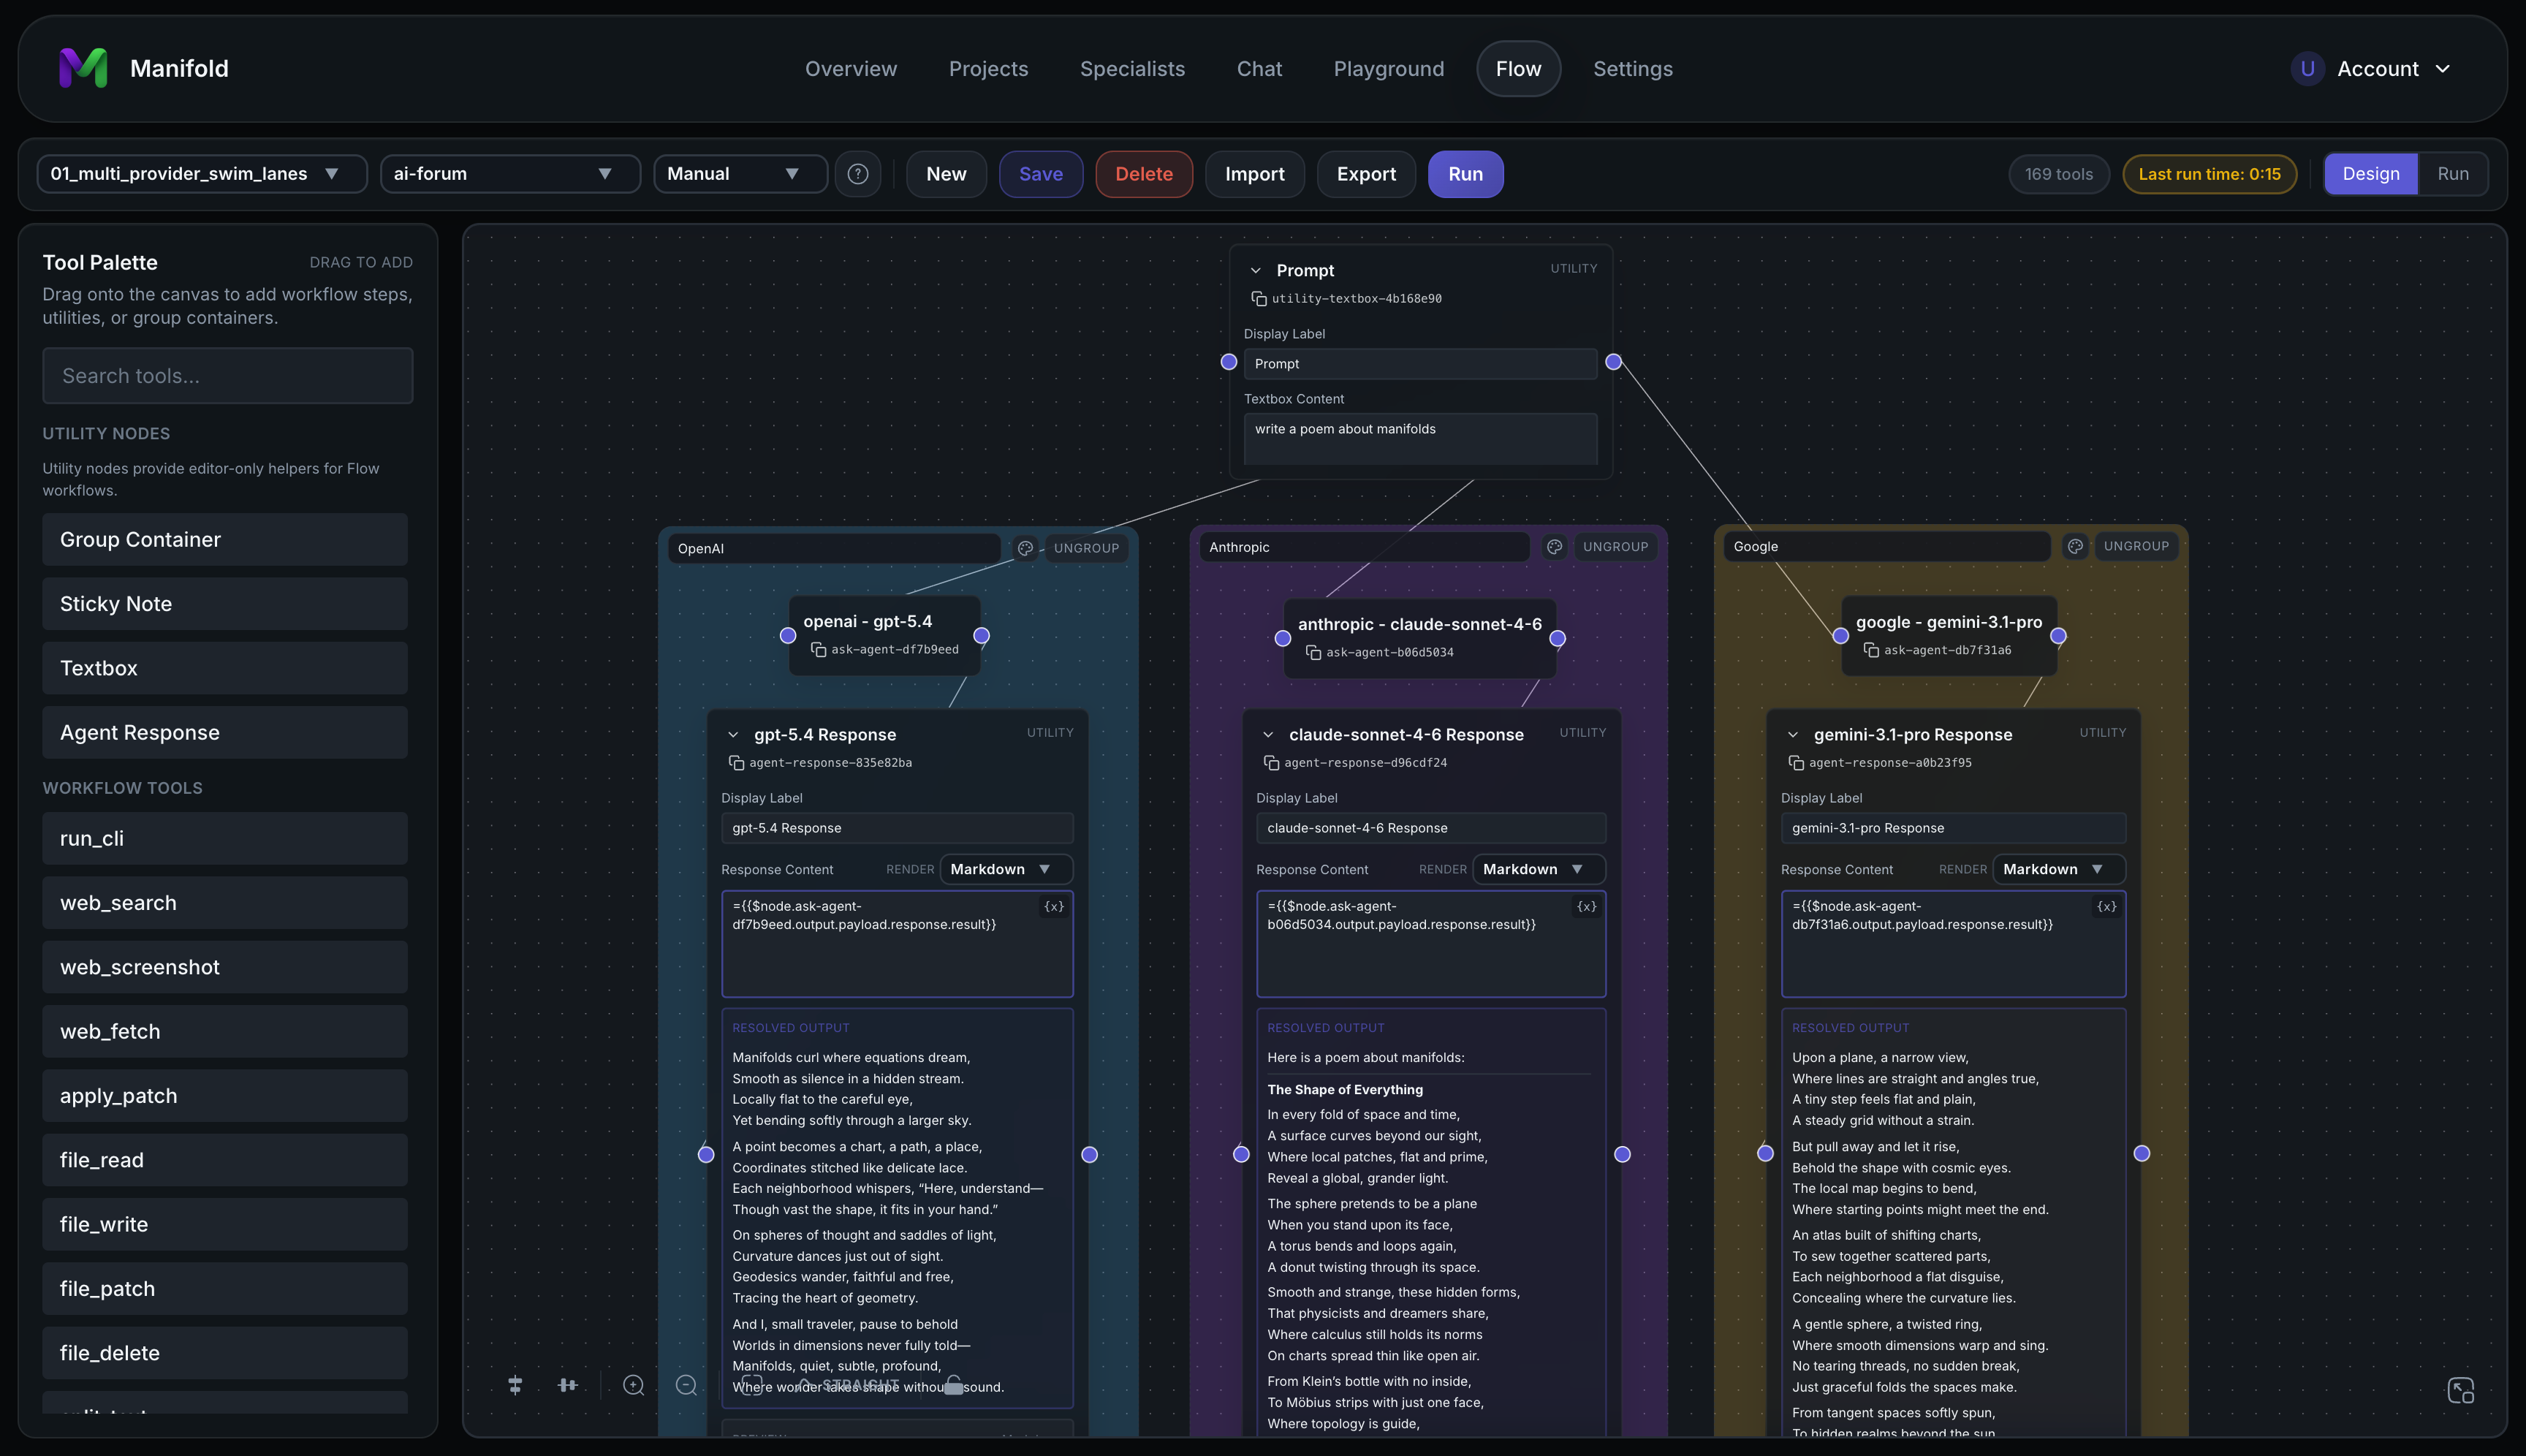Go to the Projects tab
The image size is (2526, 1456).
tap(988, 69)
